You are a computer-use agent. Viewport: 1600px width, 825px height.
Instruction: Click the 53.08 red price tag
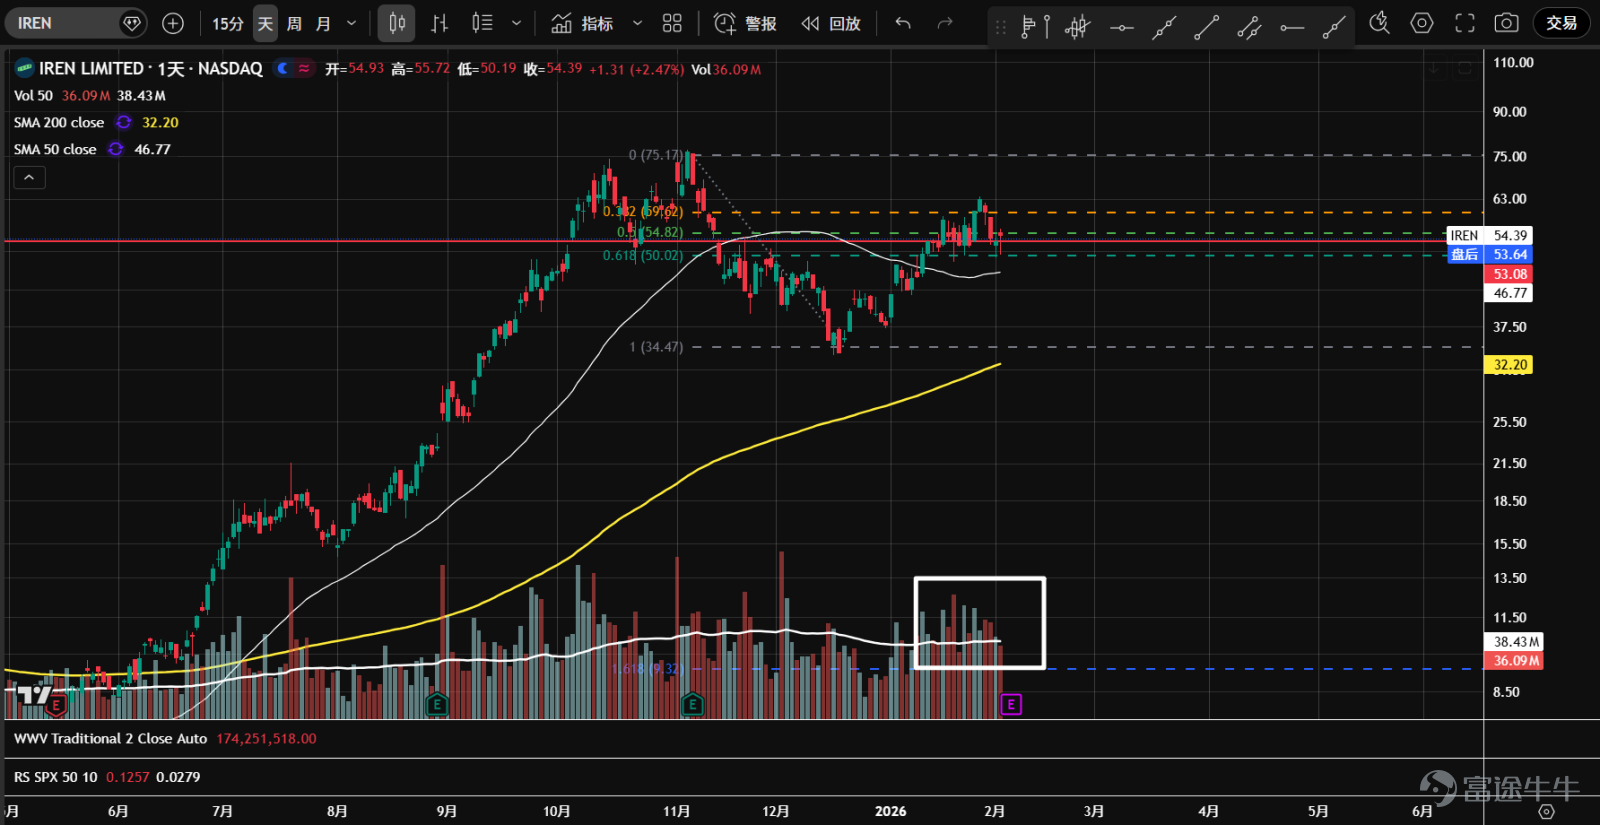pyautogui.click(x=1509, y=274)
